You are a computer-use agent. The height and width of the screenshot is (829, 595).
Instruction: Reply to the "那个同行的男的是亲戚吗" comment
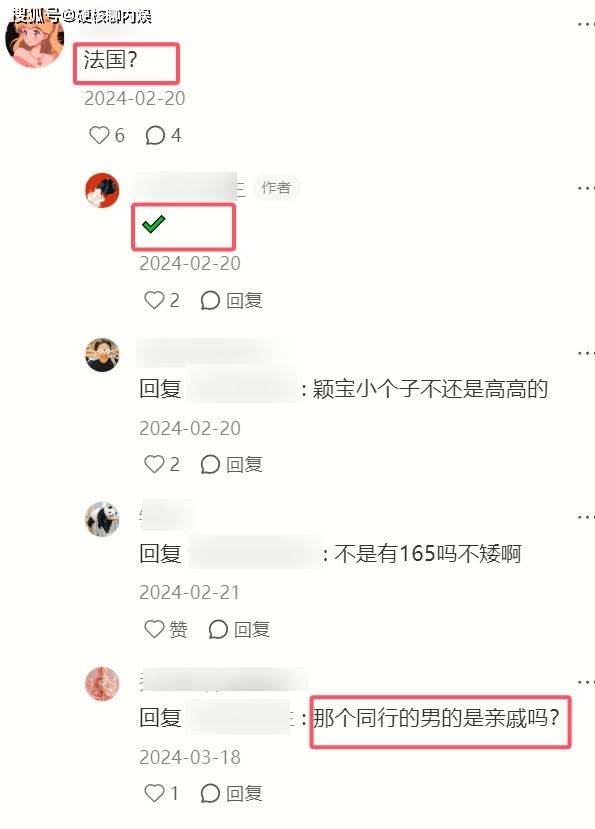point(232,793)
